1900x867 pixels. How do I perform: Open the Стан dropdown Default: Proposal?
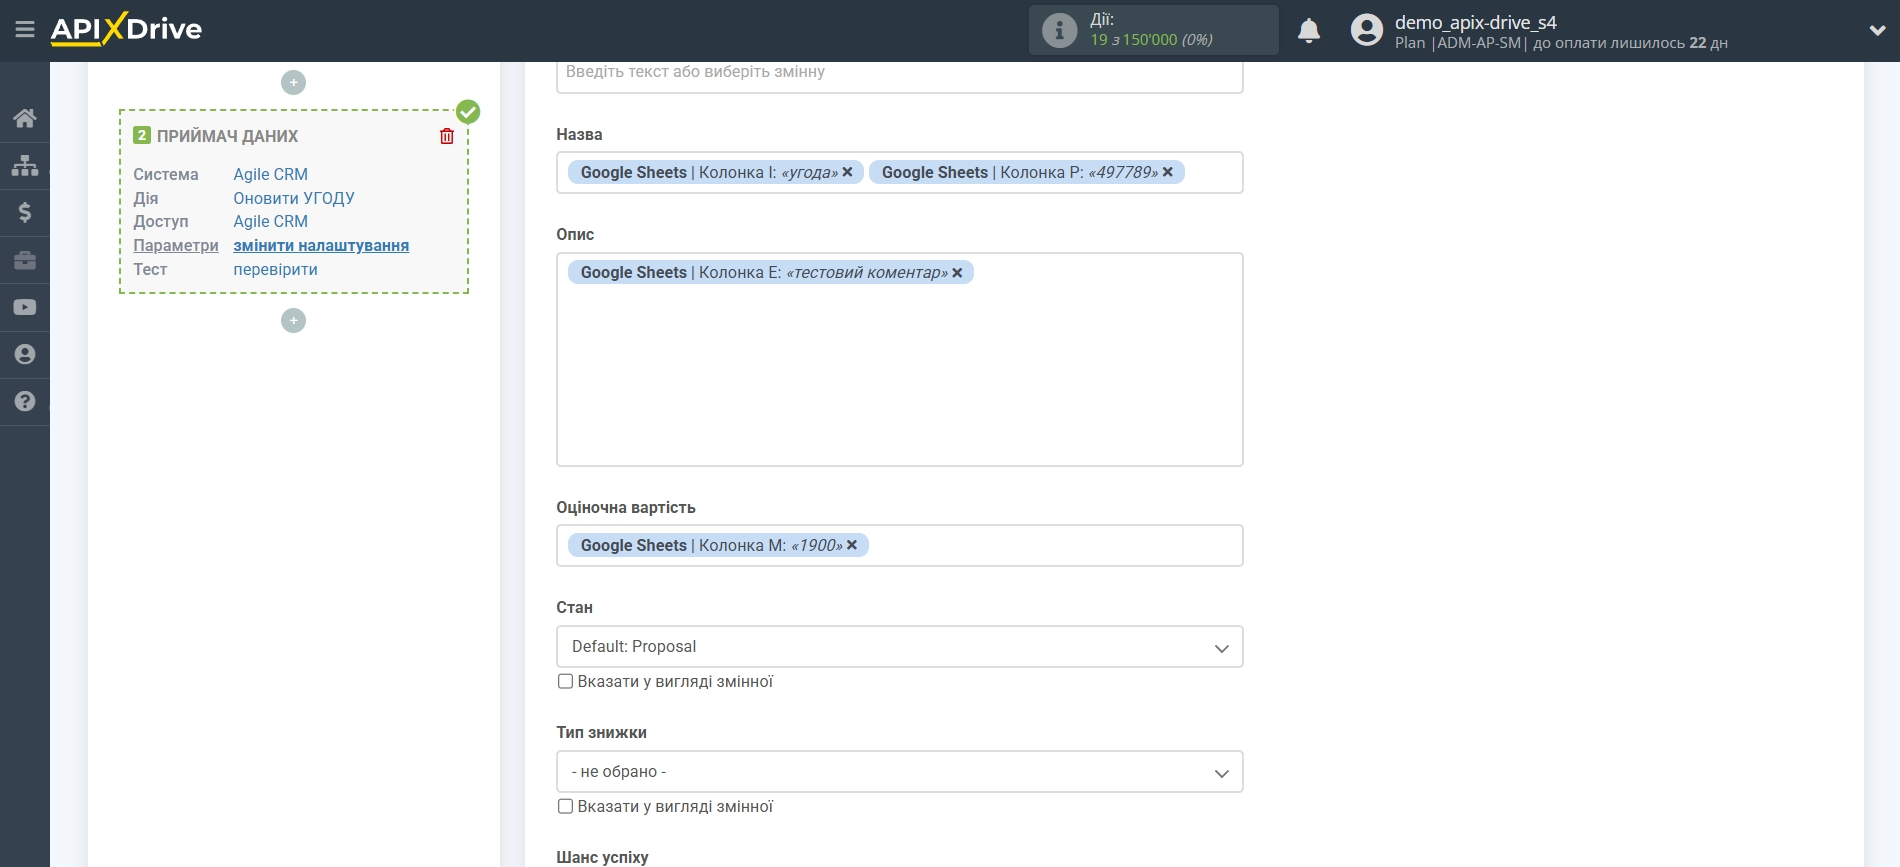click(899, 647)
